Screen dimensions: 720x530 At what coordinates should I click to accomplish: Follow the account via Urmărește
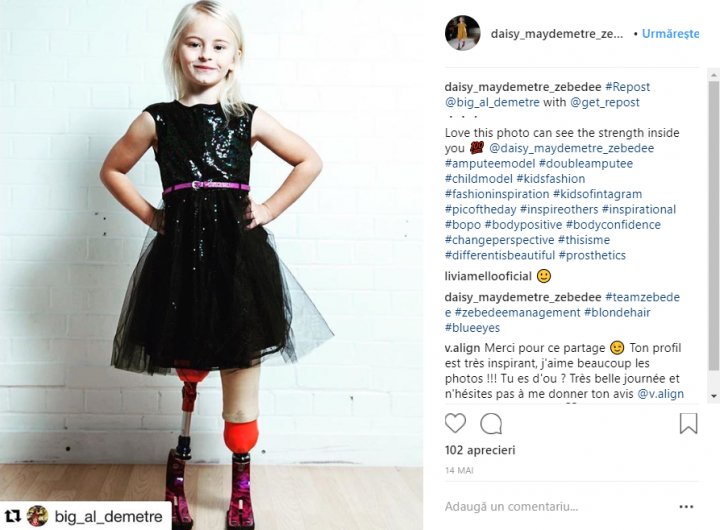point(670,34)
